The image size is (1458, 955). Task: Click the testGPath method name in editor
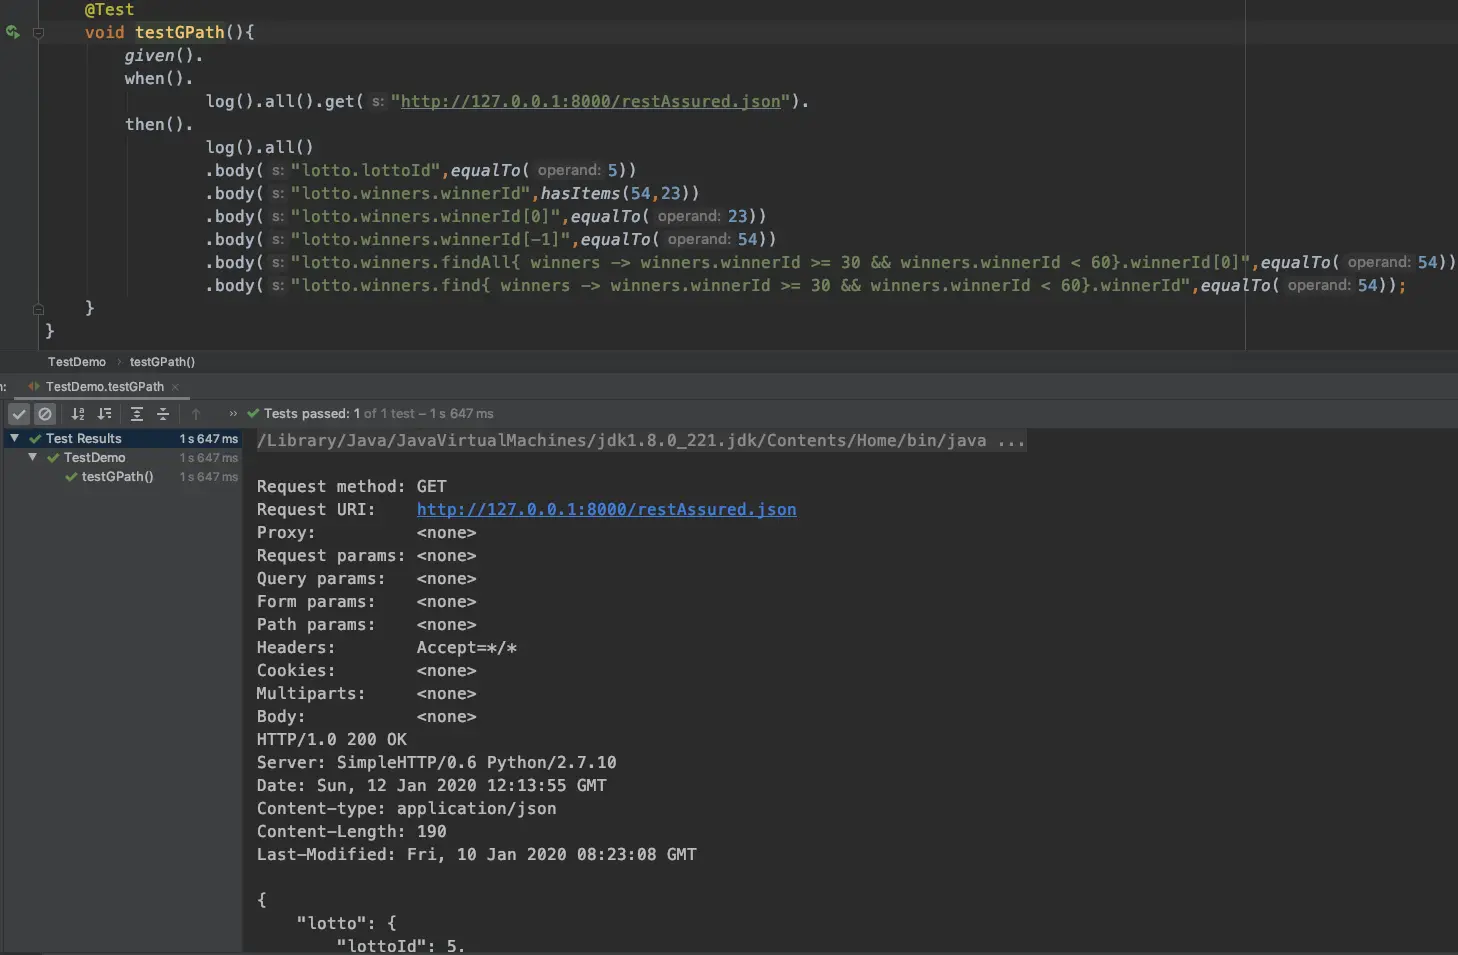click(x=180, y=32)
